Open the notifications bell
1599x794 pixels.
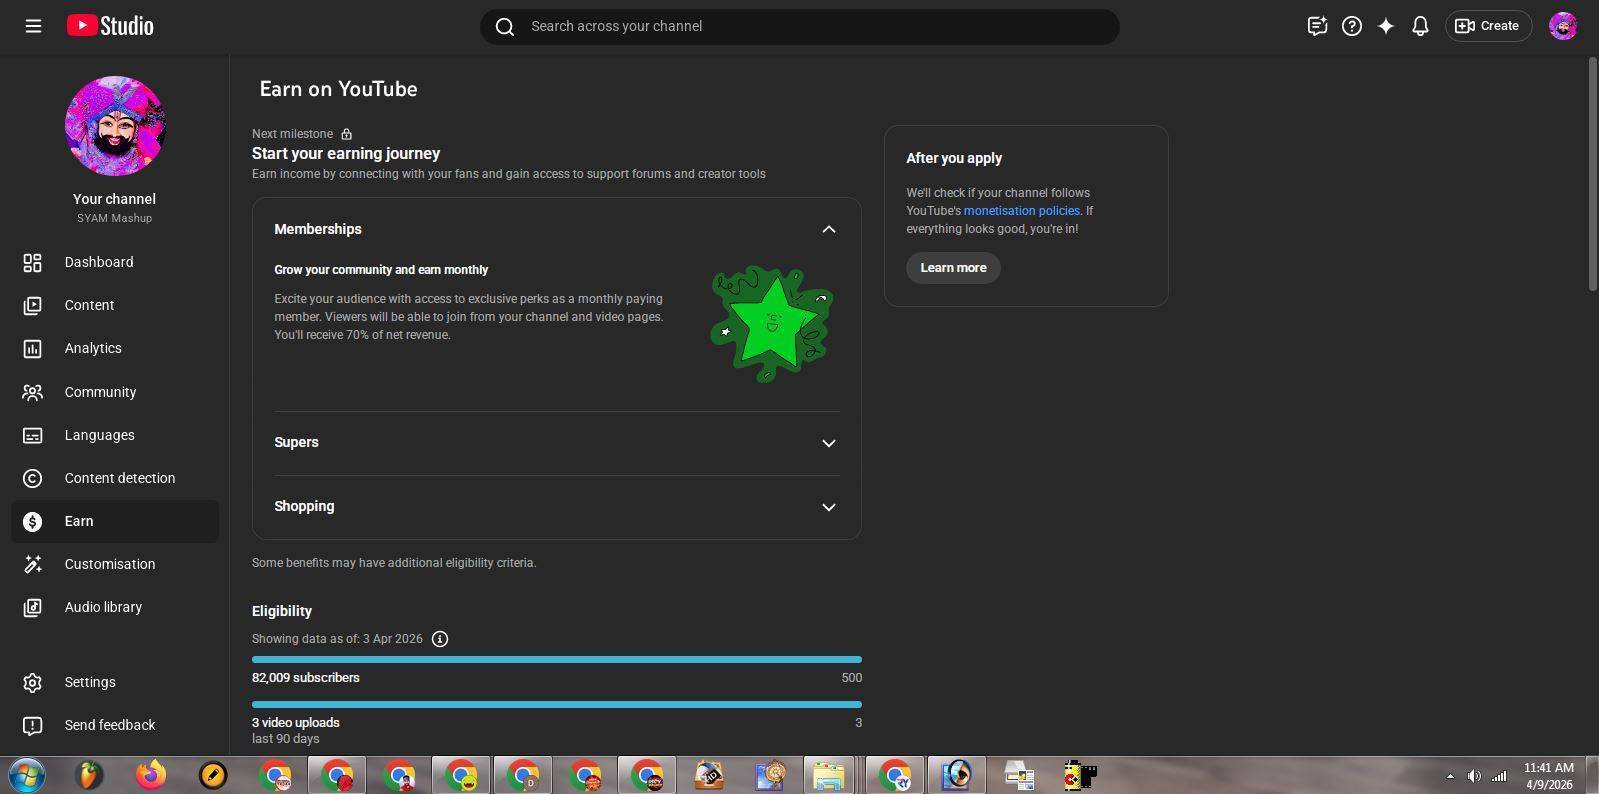[x=1419, y=26]
